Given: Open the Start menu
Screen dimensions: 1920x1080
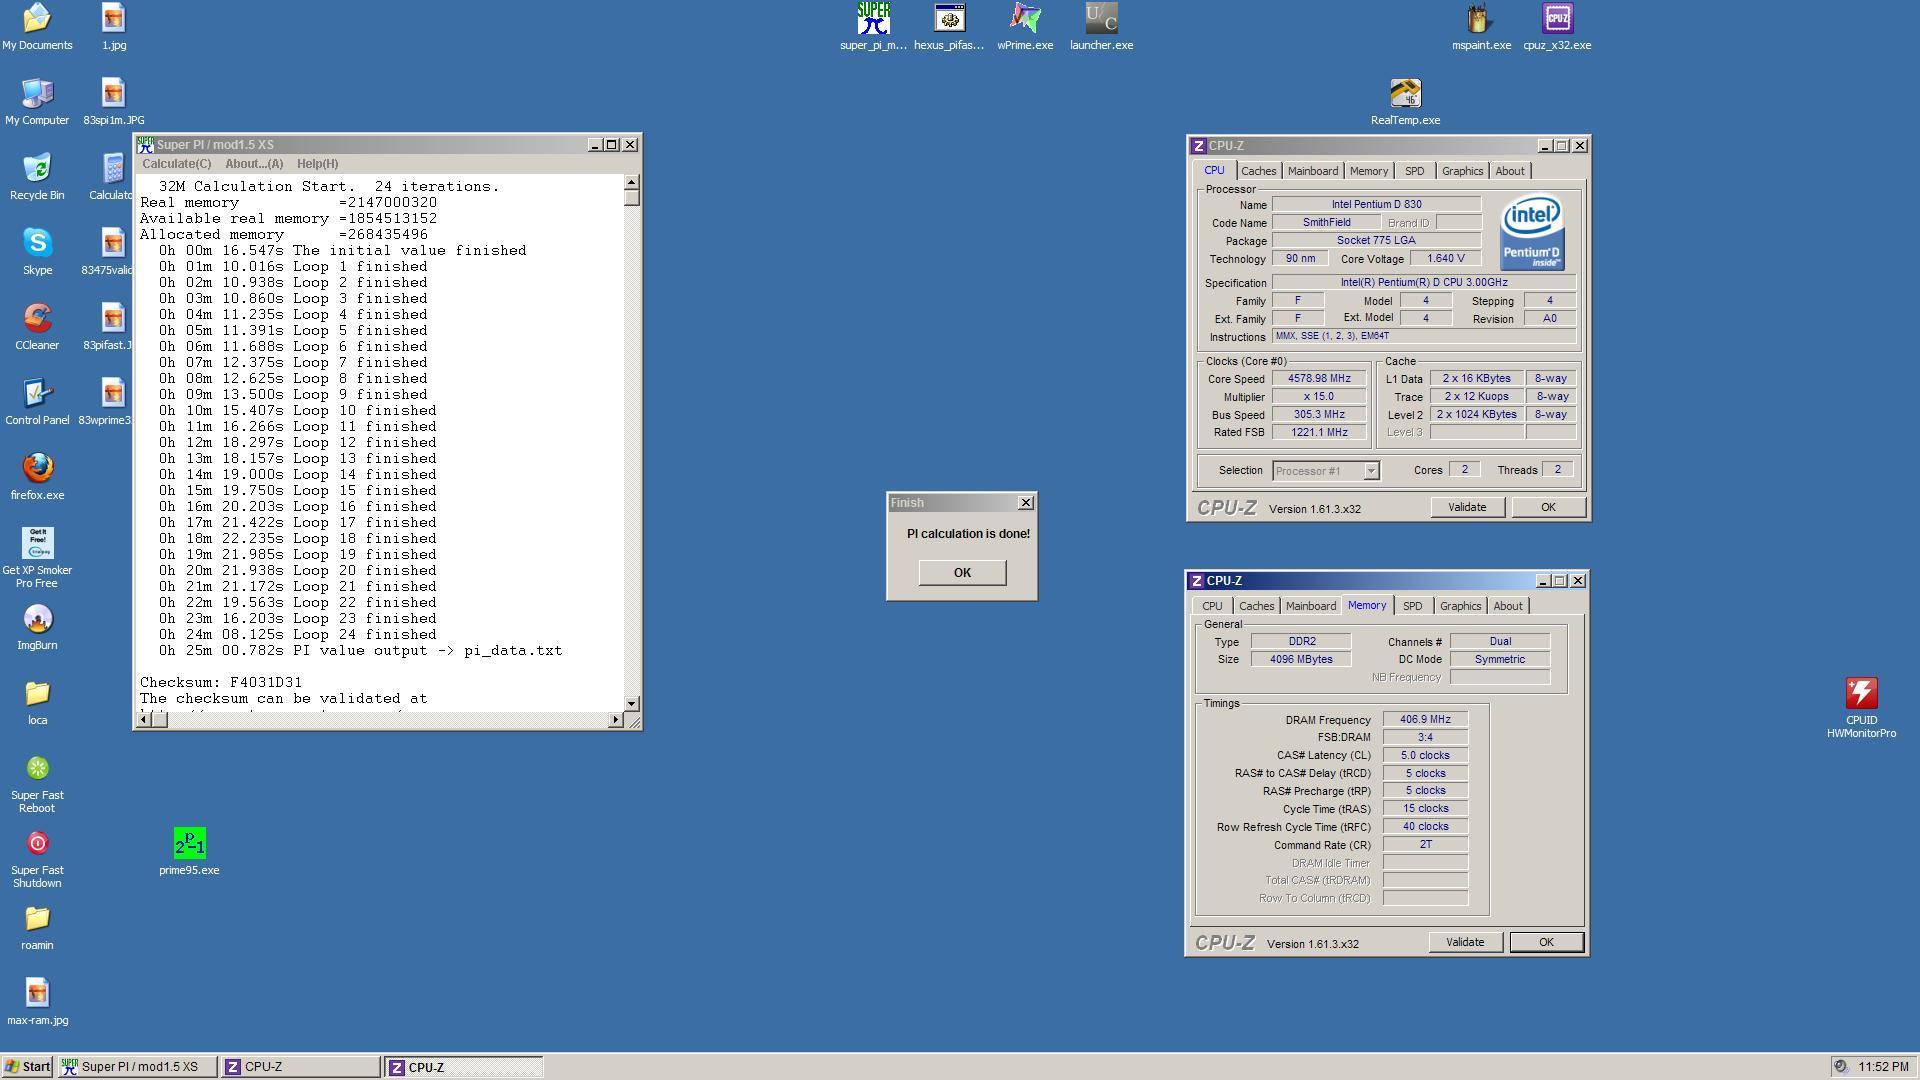Looking at the screenshot, I should (x=27, y=1067).
